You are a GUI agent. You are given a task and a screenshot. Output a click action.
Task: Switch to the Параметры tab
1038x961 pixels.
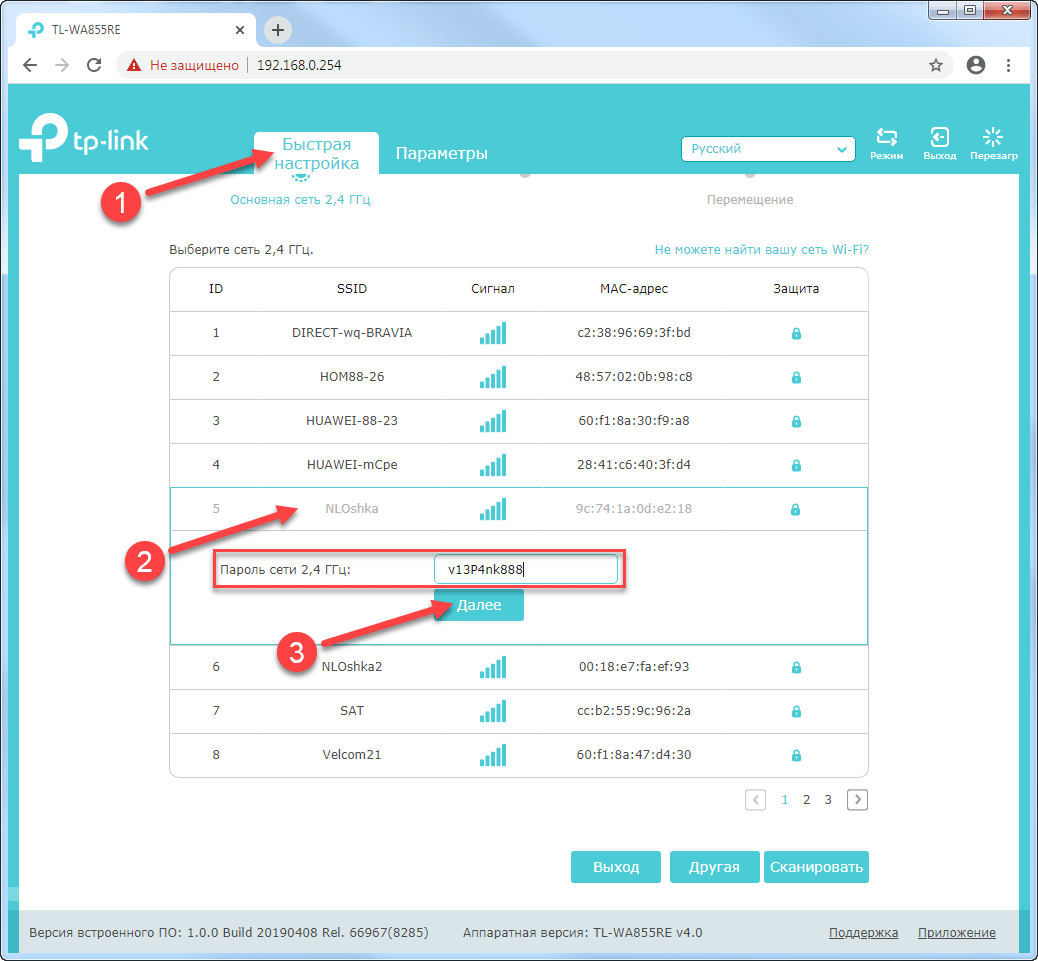(441, 153)
